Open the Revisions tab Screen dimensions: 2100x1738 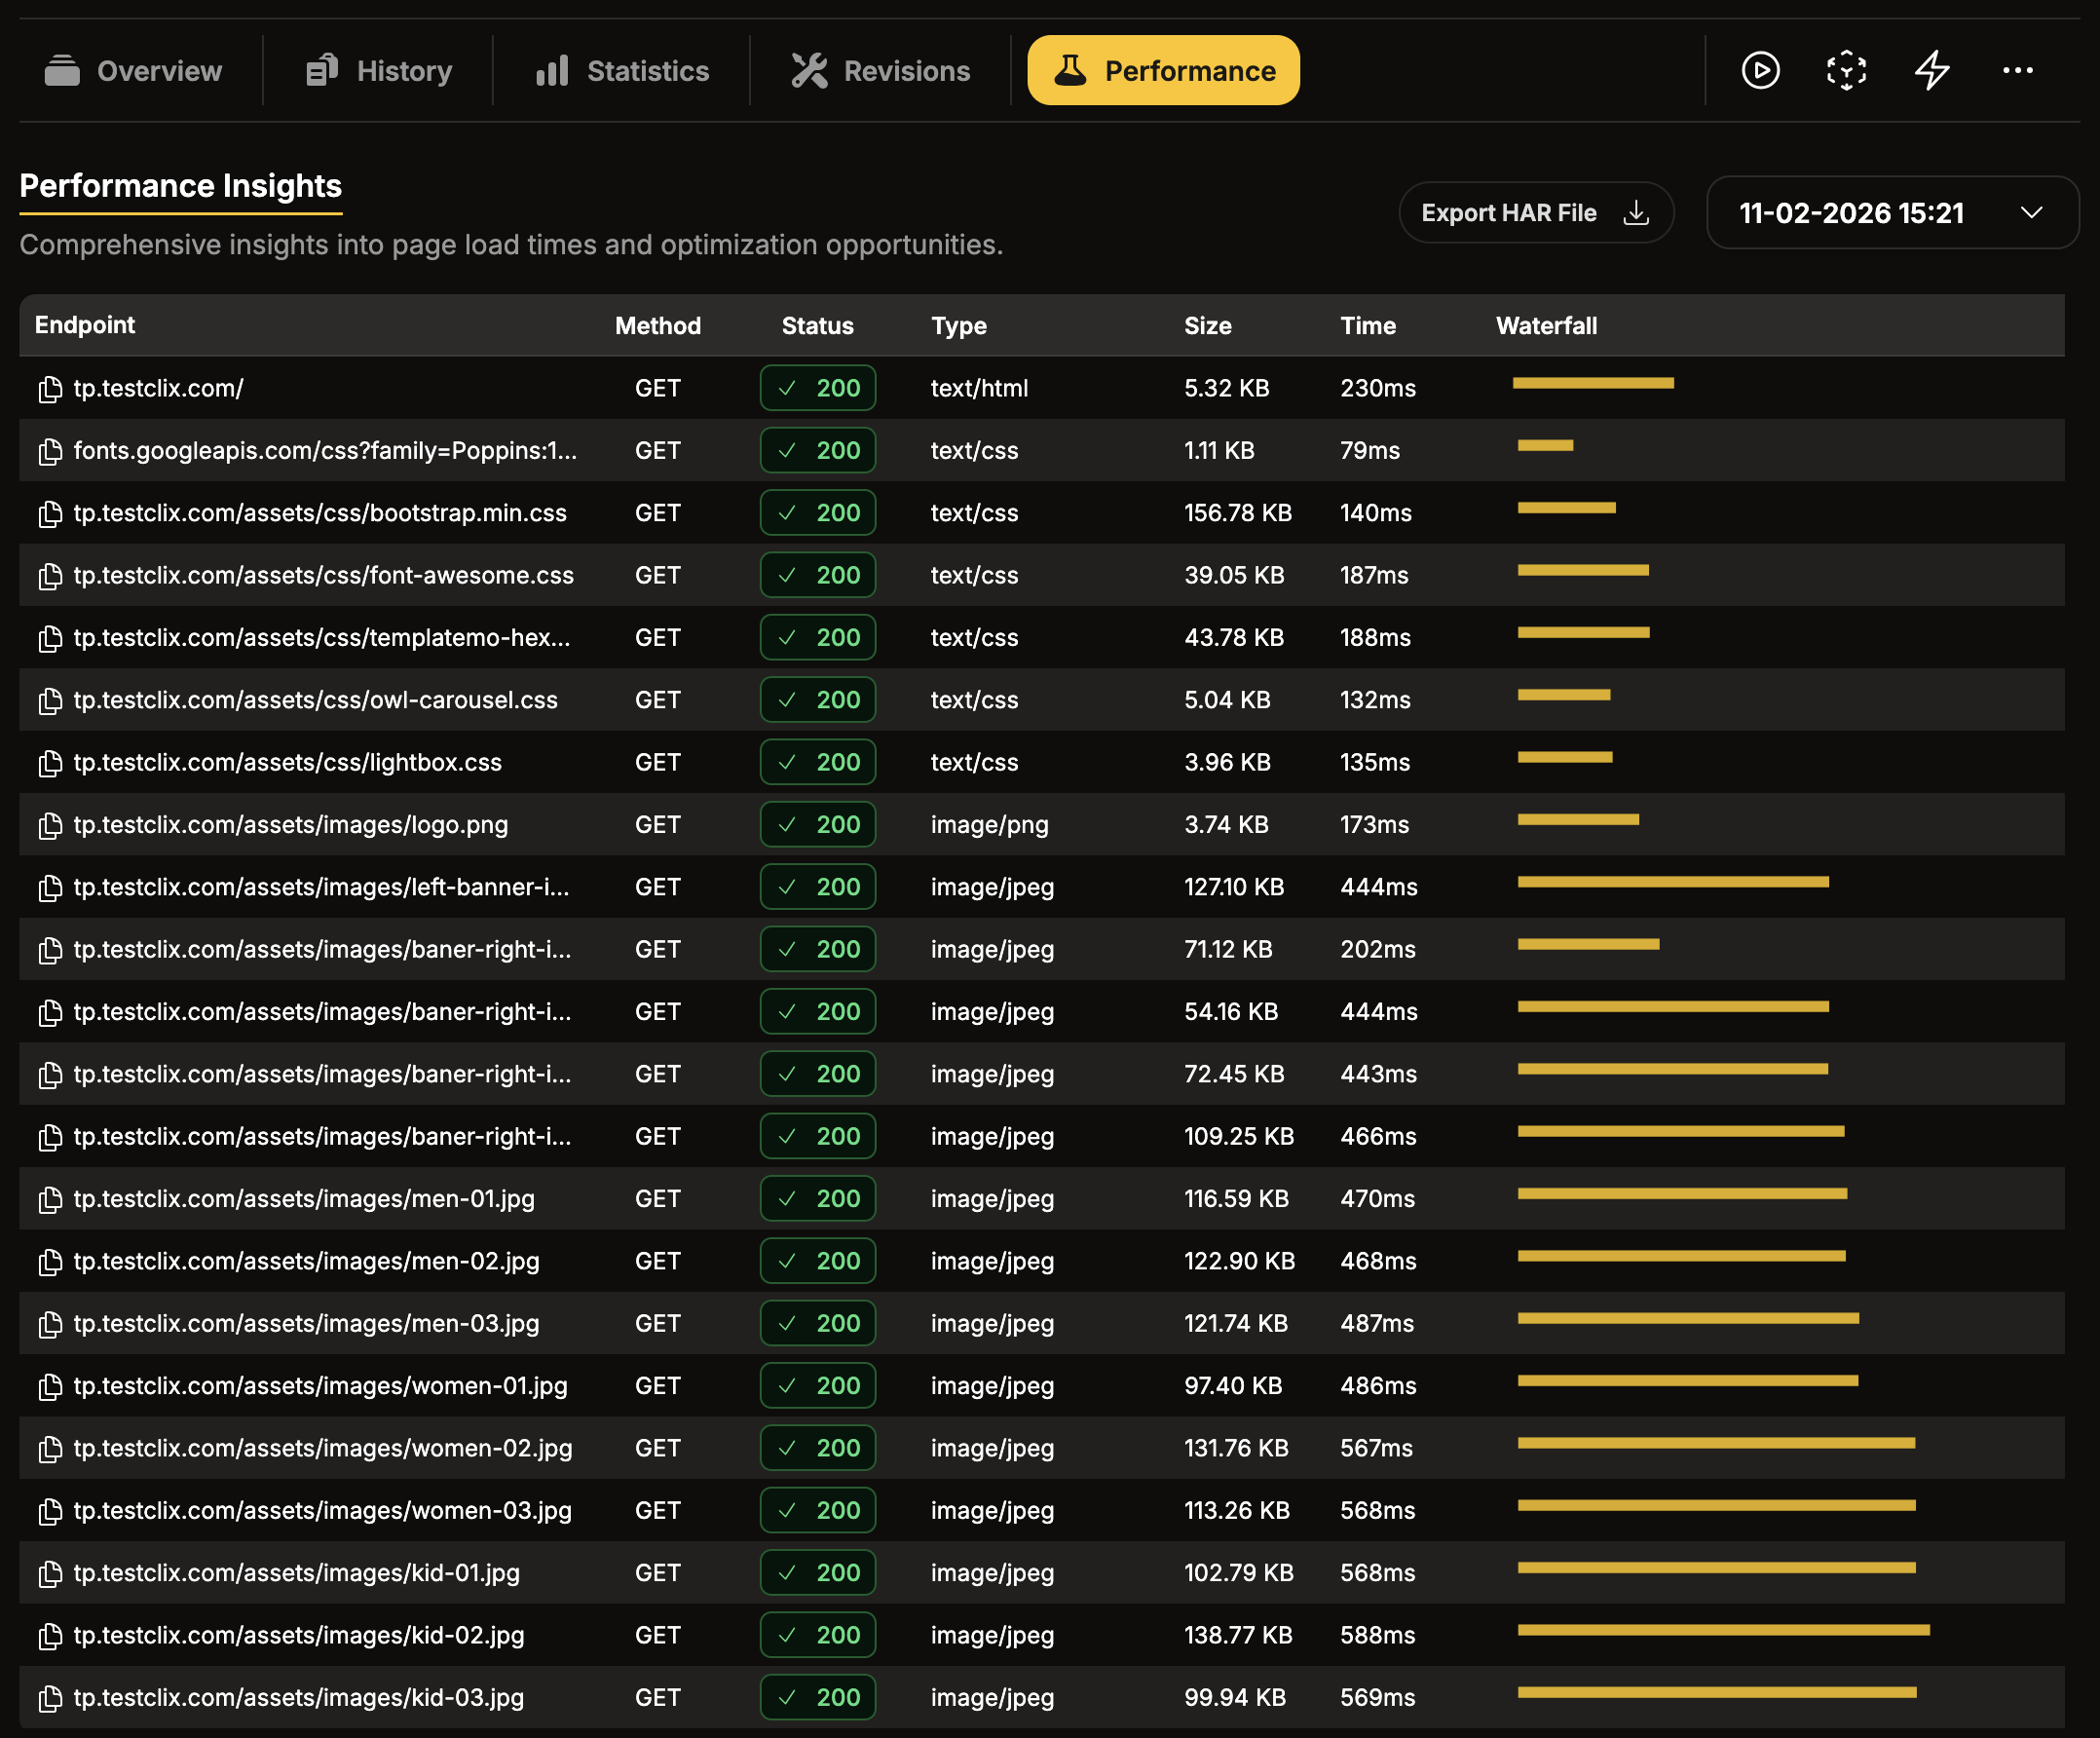(880, 70)
